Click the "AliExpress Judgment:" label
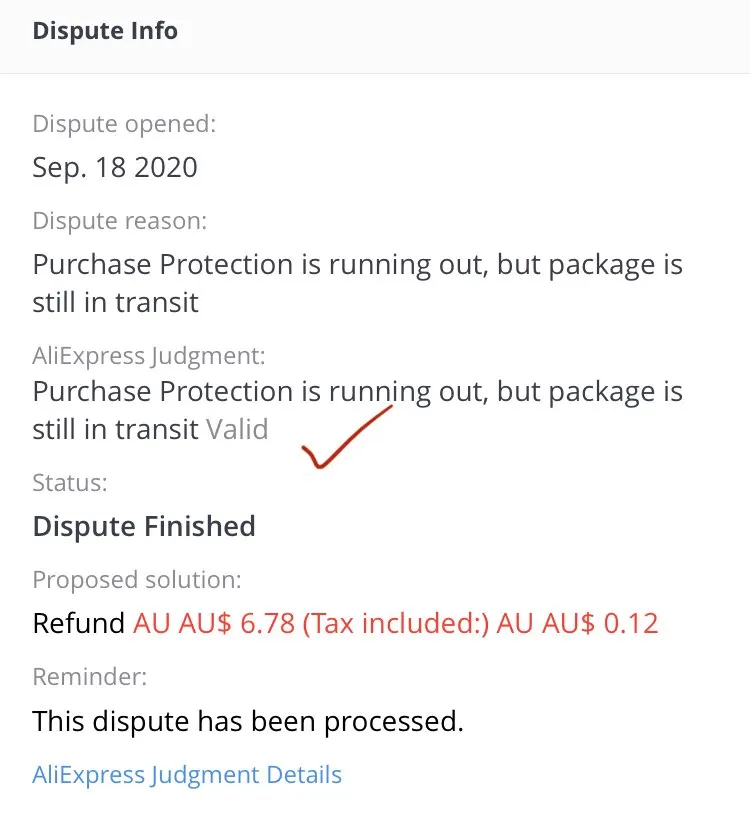Screen dimensions: 750x825 tap(149, 354)
